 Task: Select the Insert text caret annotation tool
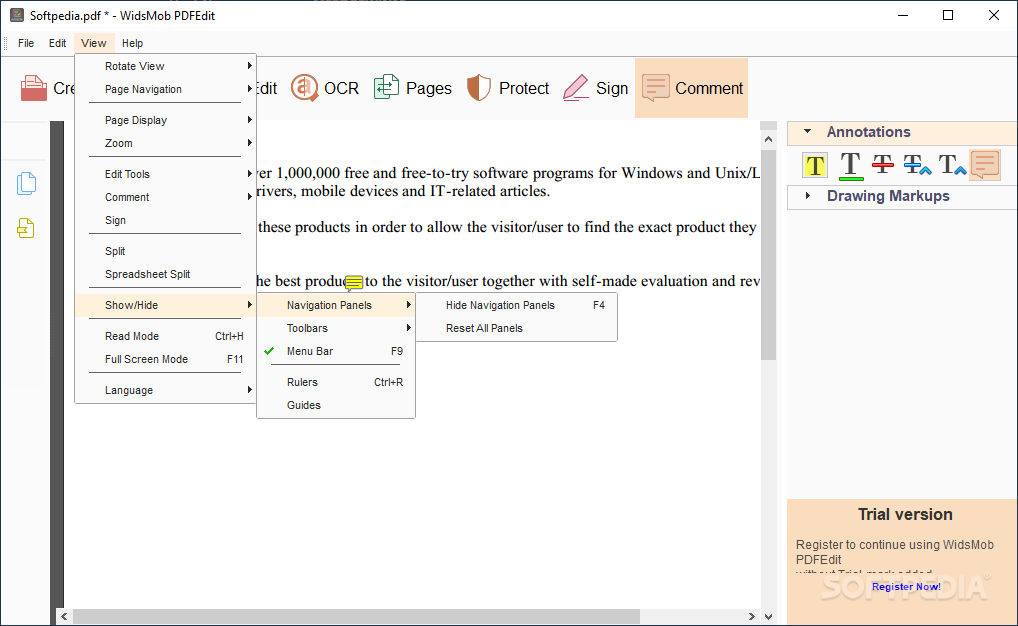tap(952, 164)
